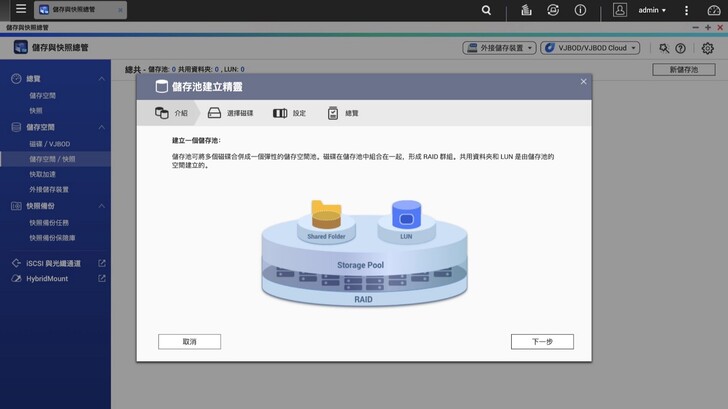Image resolution: width=728 pixels, height=409 pixels.
Task: Go to the 設定 wizard step
Action: coord(289,113)
